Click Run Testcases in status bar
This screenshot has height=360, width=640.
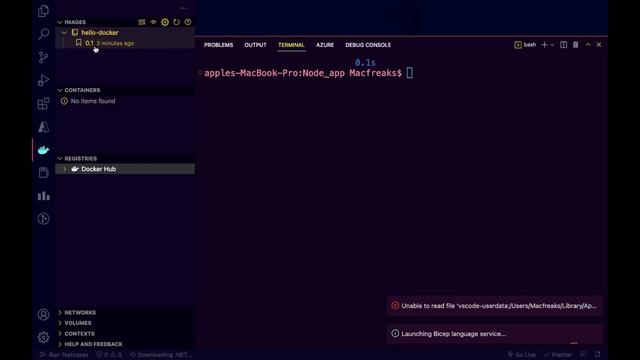[64, 355]
